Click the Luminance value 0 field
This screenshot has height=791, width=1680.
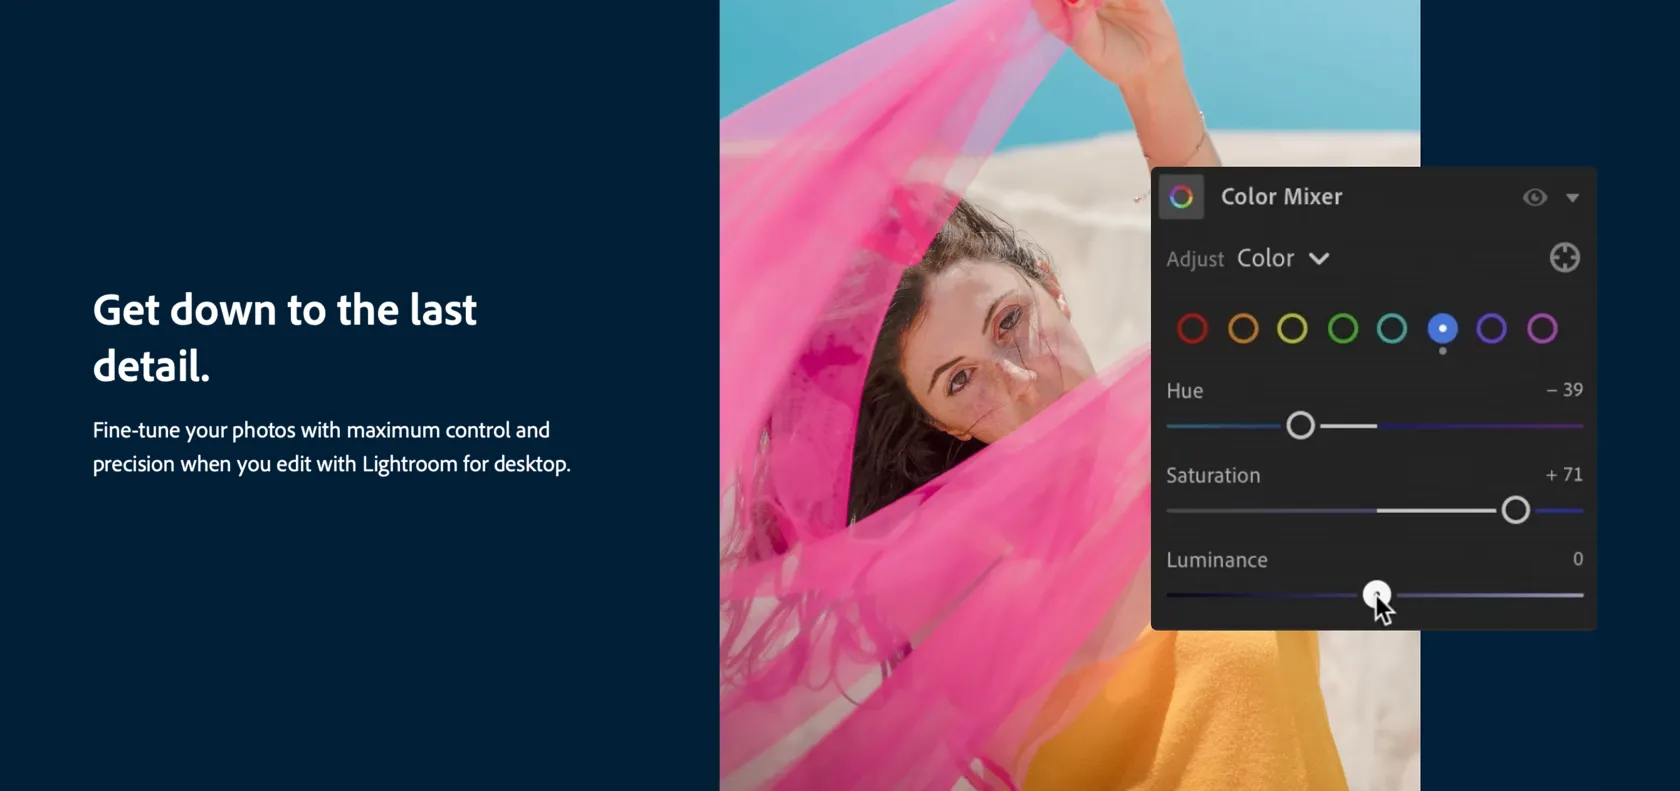1577,559
